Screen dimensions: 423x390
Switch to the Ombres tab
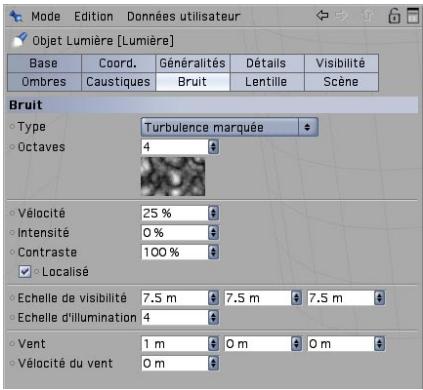click(44, 82)
